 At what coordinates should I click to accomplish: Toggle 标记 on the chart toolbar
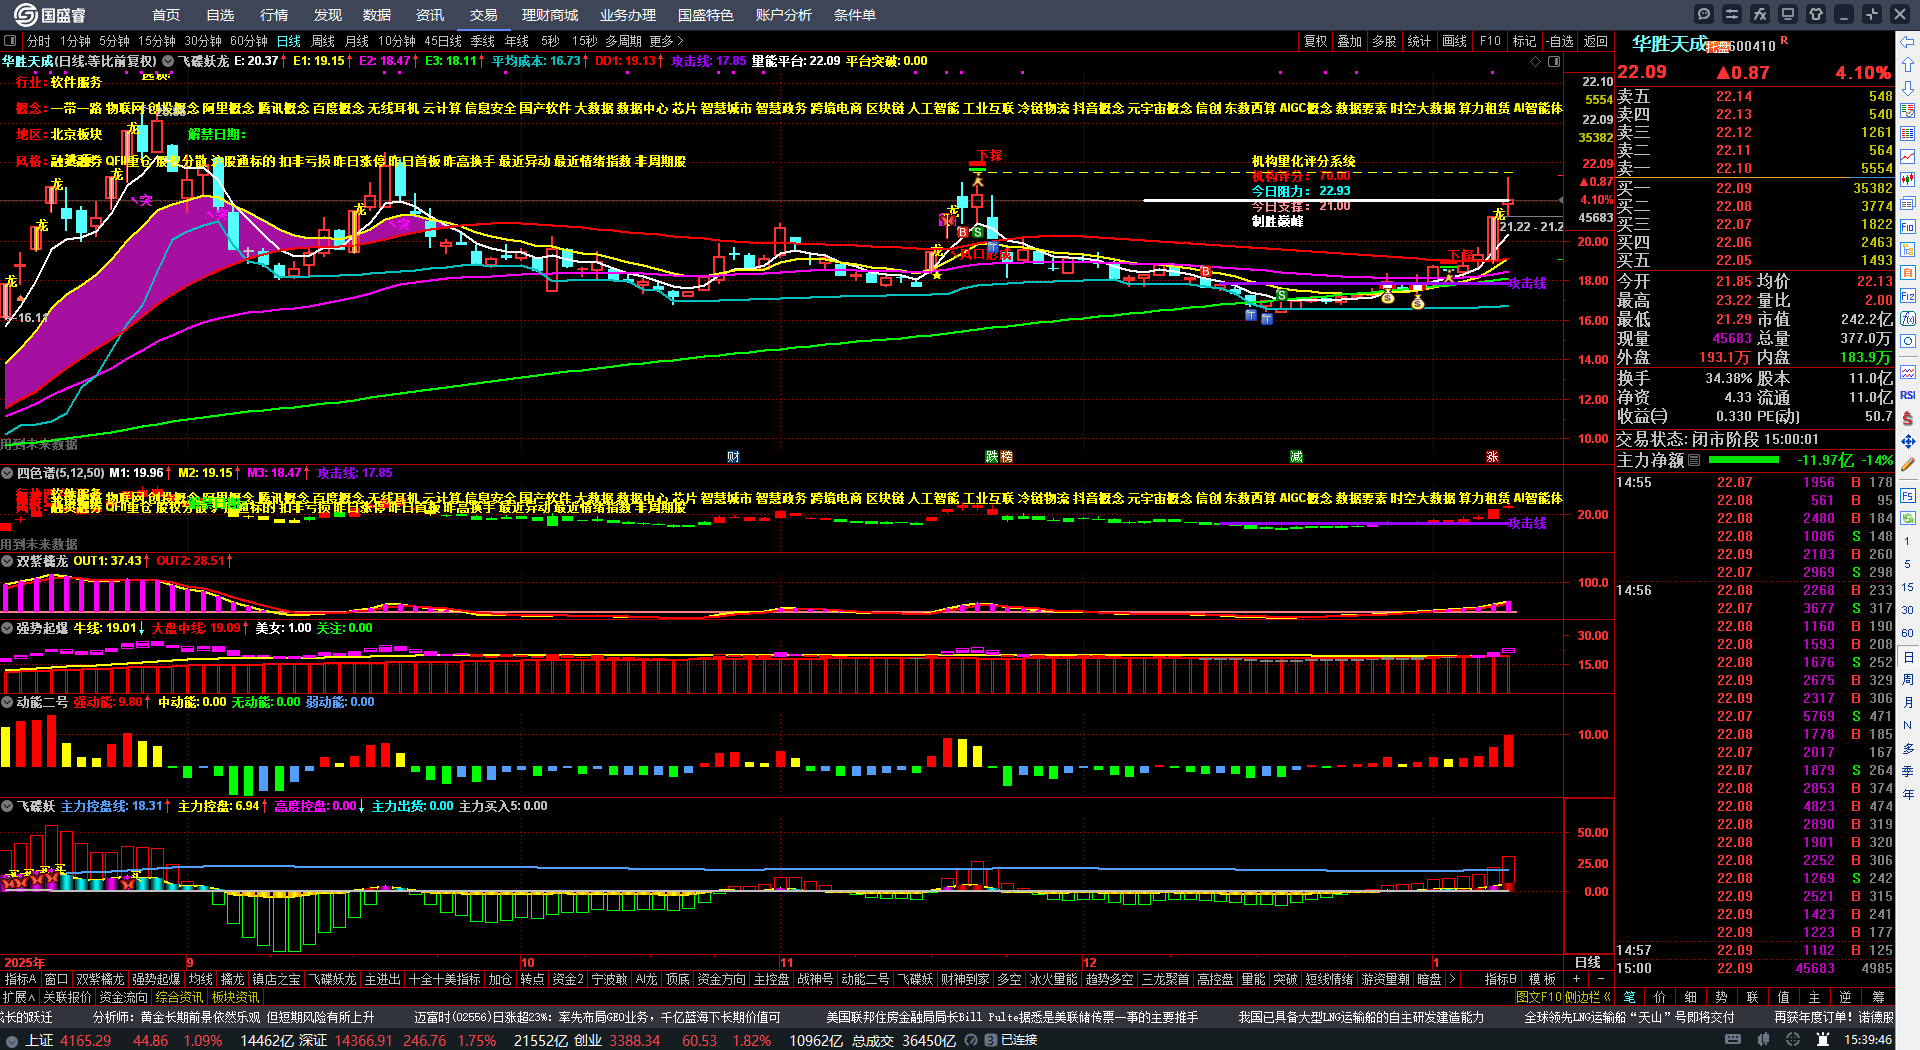[x=1524, y=41]
